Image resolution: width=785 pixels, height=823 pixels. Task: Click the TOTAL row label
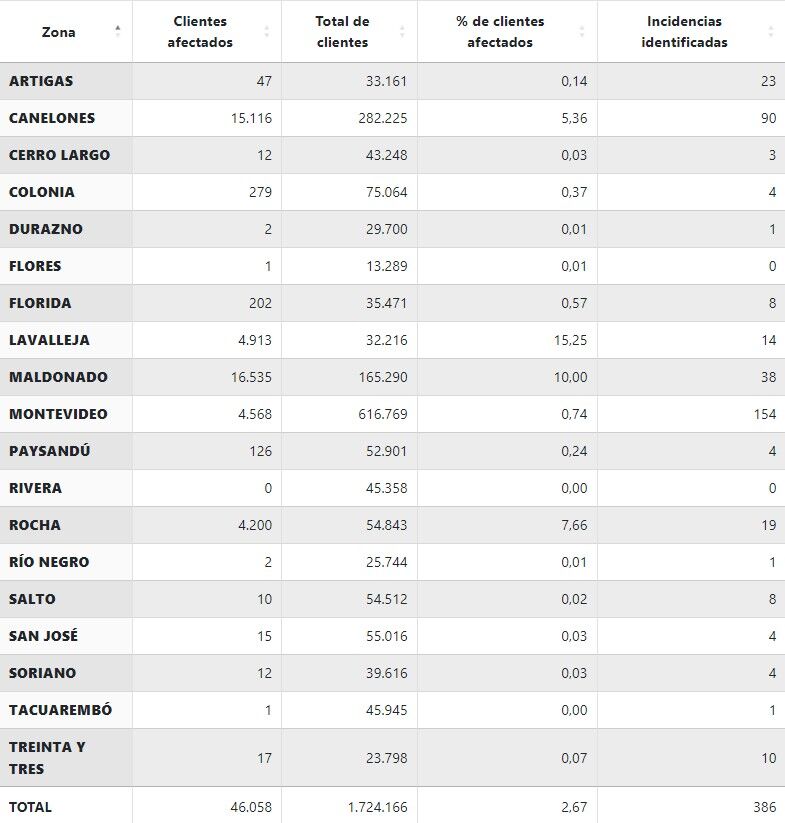pos(30,806)
